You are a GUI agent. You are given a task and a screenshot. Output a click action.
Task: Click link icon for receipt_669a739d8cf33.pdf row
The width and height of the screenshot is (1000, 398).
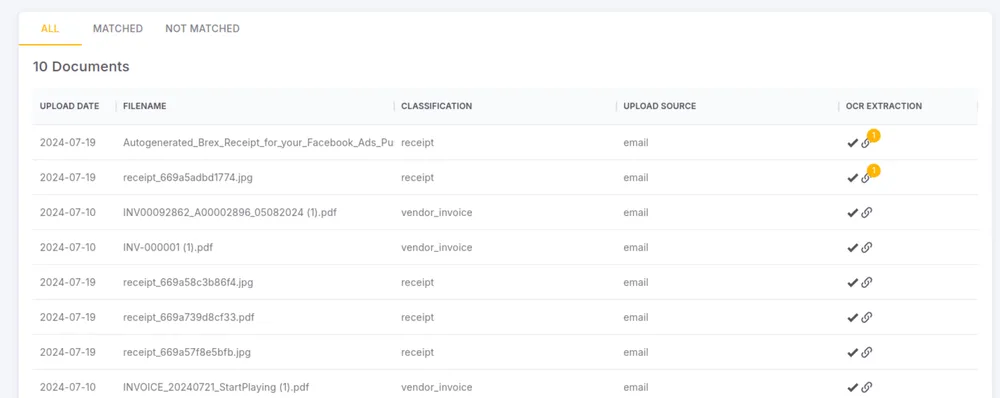pyautogui.click(x=866, y=318)
